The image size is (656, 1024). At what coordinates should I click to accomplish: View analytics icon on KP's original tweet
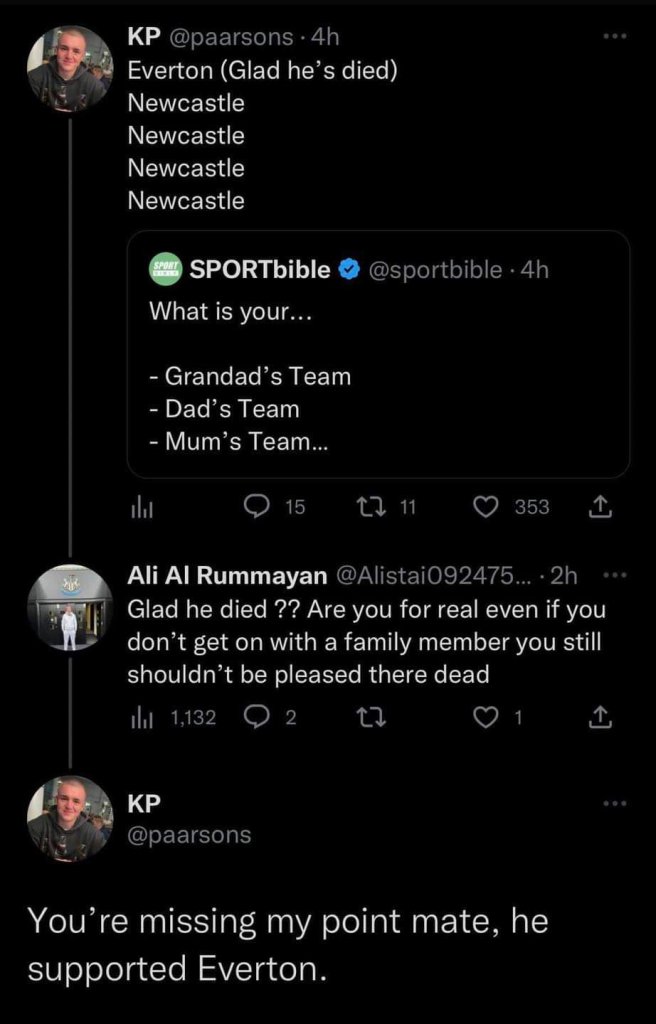[x=138, y=508]
